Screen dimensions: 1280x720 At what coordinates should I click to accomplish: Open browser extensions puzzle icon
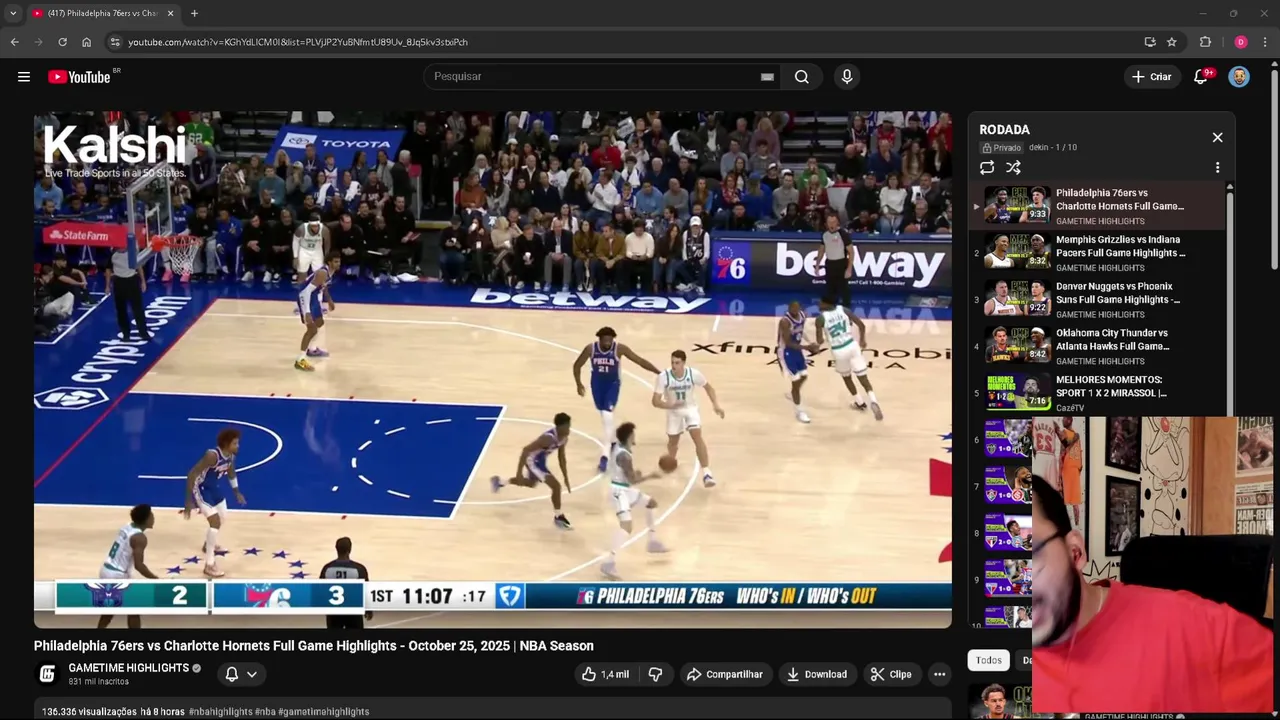(x=1205, y=42)
